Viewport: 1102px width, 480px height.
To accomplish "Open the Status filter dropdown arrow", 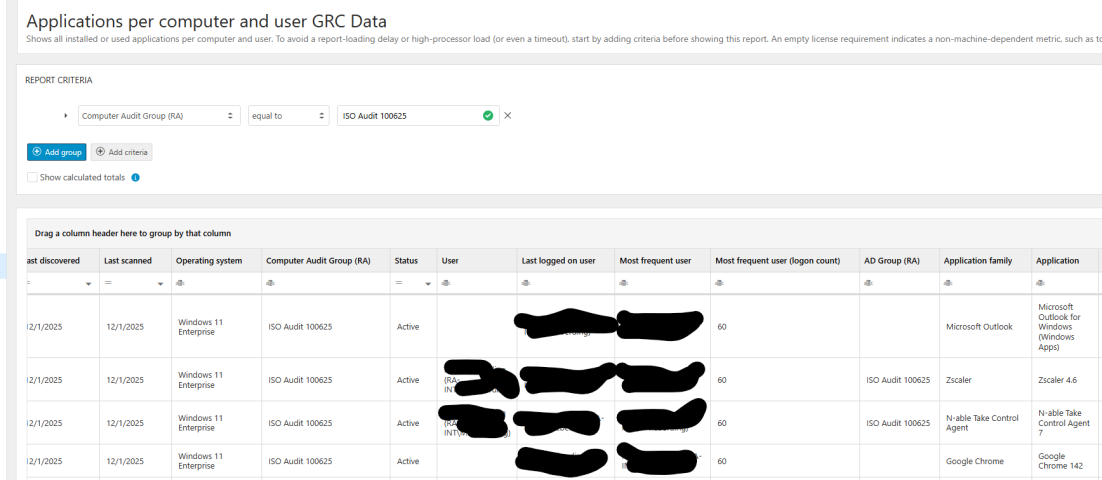I will pos(428,284).
